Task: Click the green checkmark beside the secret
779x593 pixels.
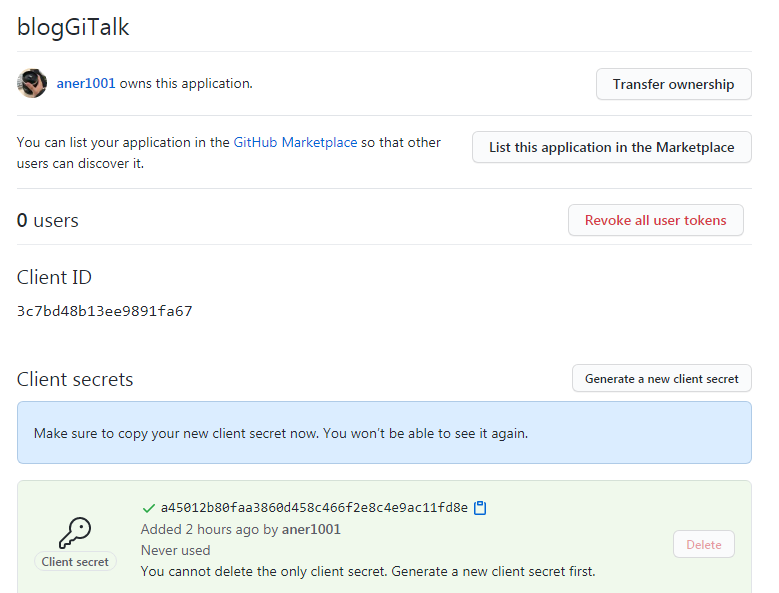Action: point(148,508)
